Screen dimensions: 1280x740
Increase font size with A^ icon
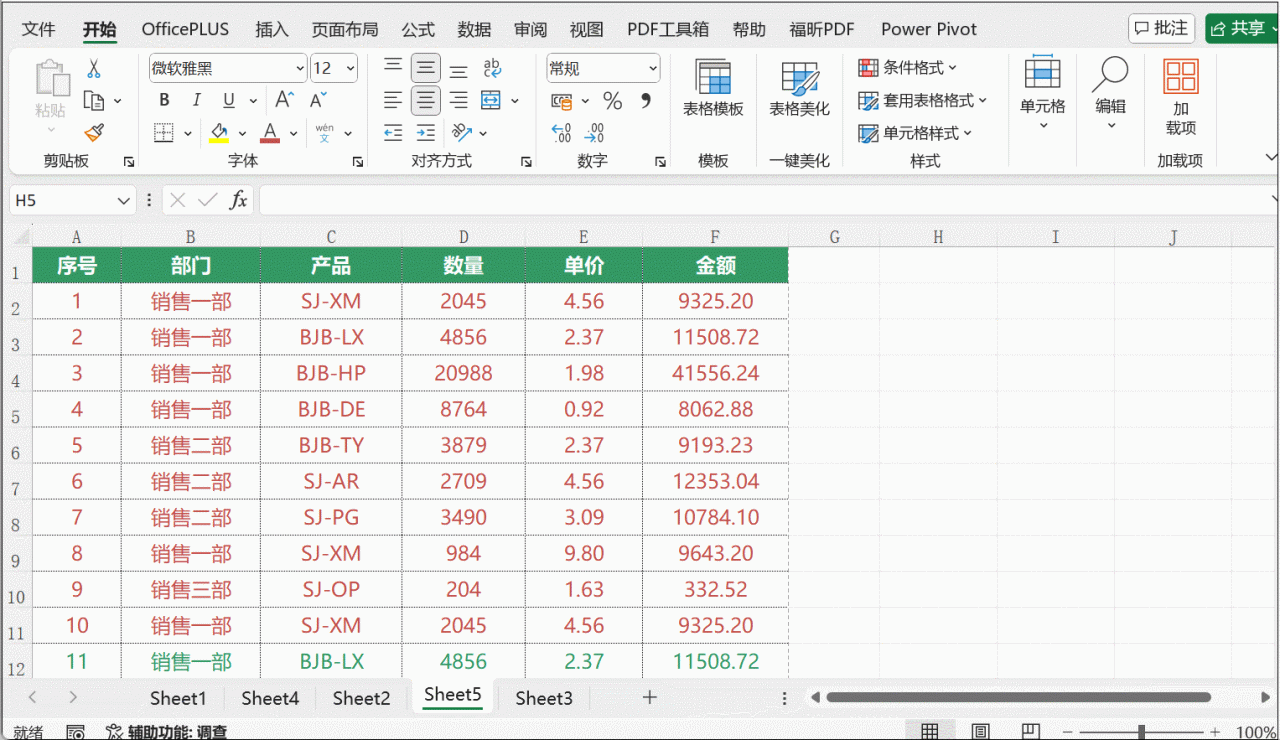tap(284, 100)
